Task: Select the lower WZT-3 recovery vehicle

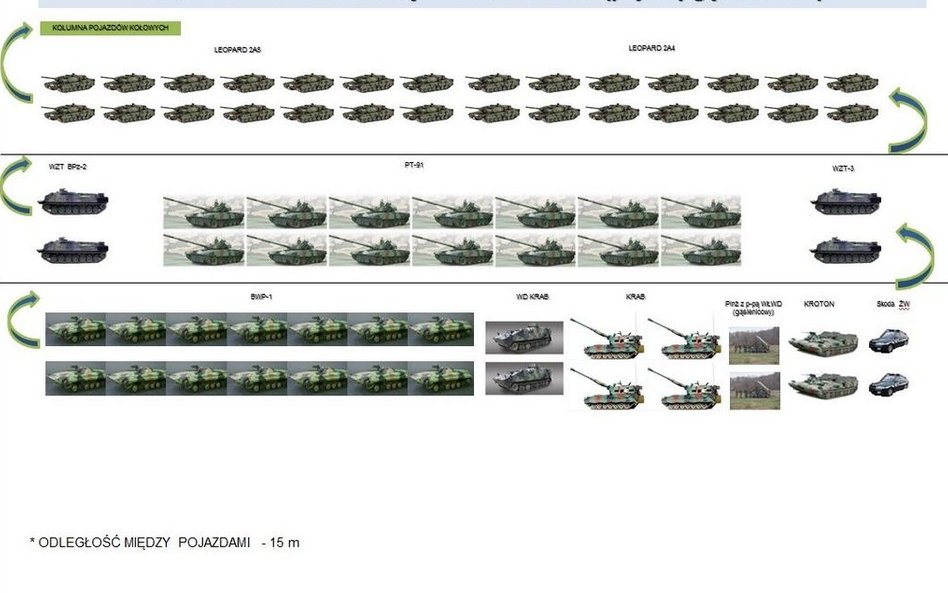Action: click(x=846, y=249)
